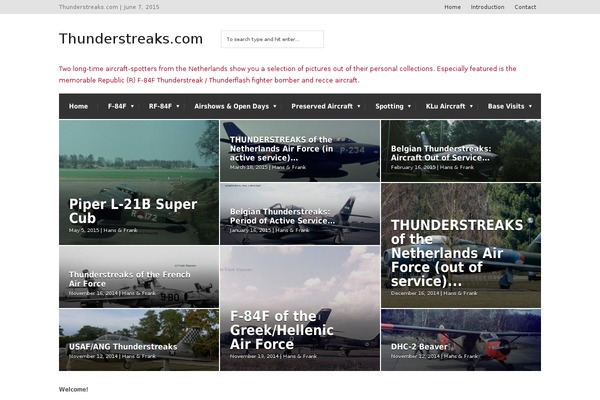Click the November 16, 2014 post date
This screenshot has height=400, width=600.
(x=93, y=293)
